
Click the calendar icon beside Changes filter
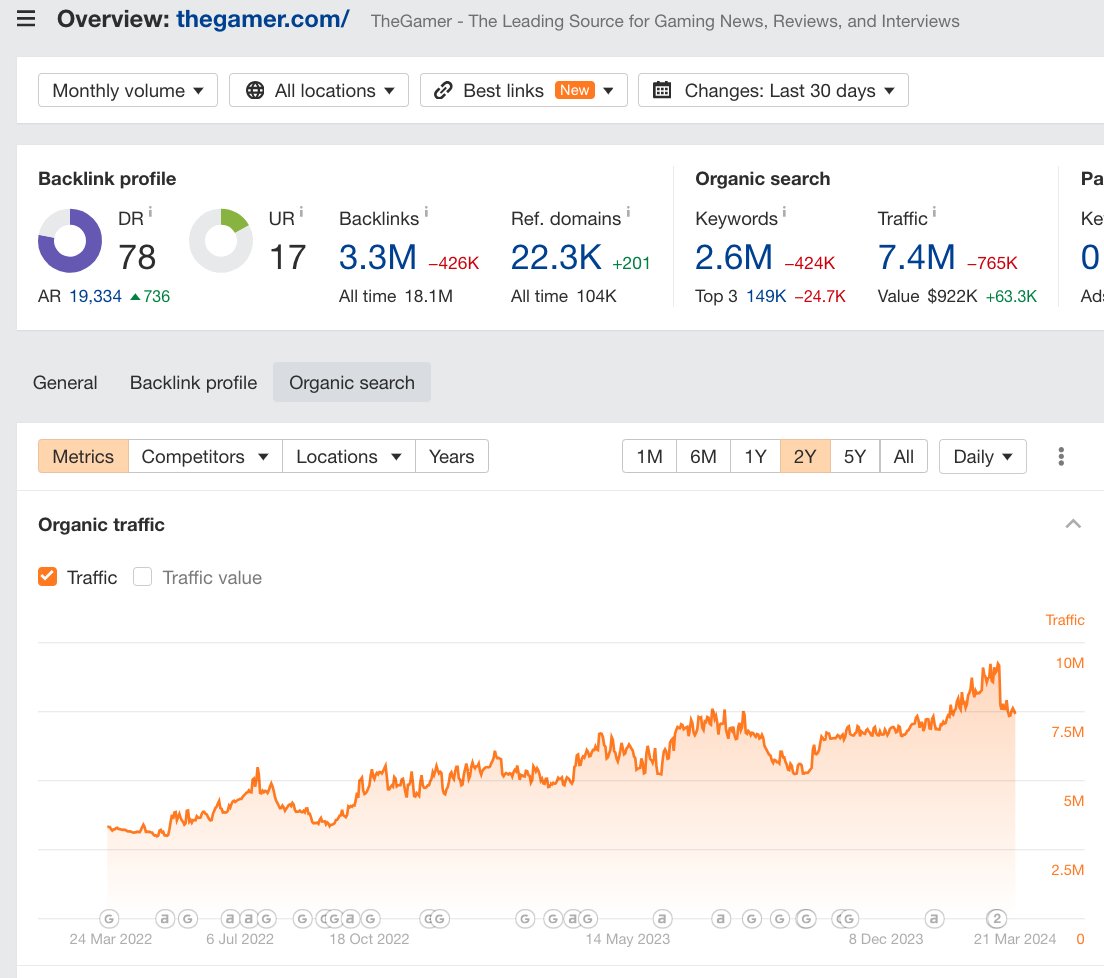pos(662,89)
